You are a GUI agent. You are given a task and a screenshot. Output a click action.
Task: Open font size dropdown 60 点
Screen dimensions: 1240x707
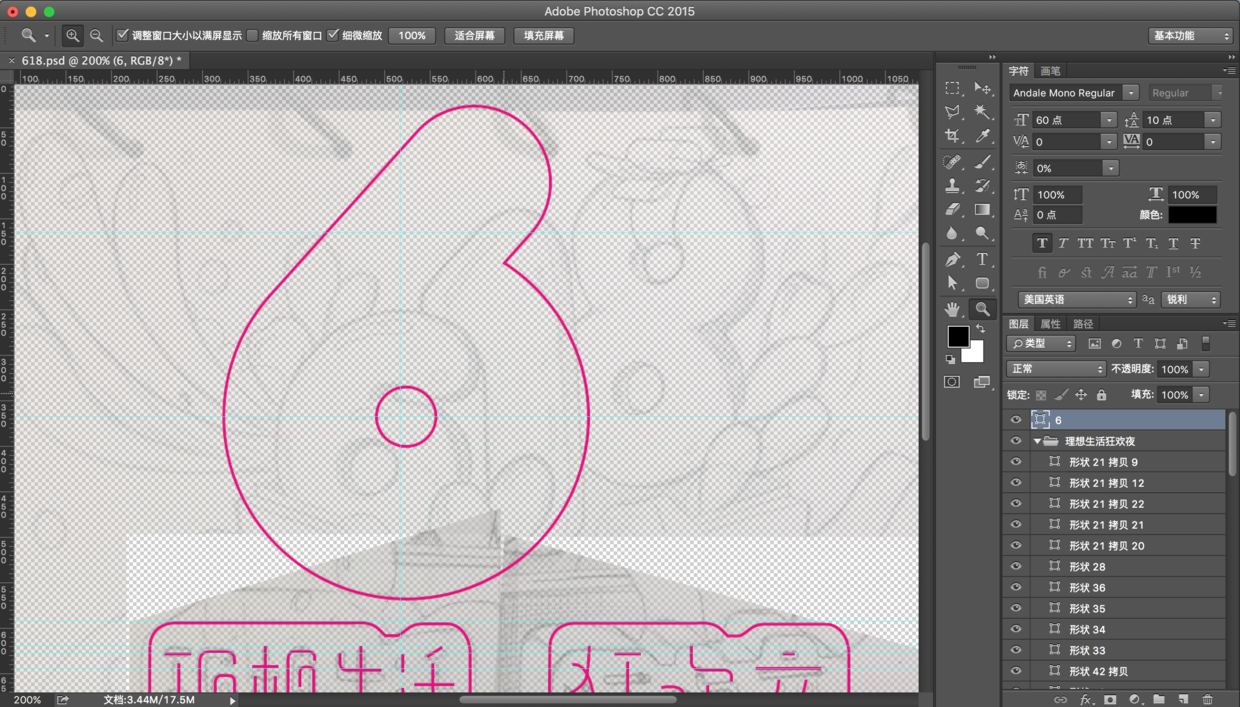1108,120
